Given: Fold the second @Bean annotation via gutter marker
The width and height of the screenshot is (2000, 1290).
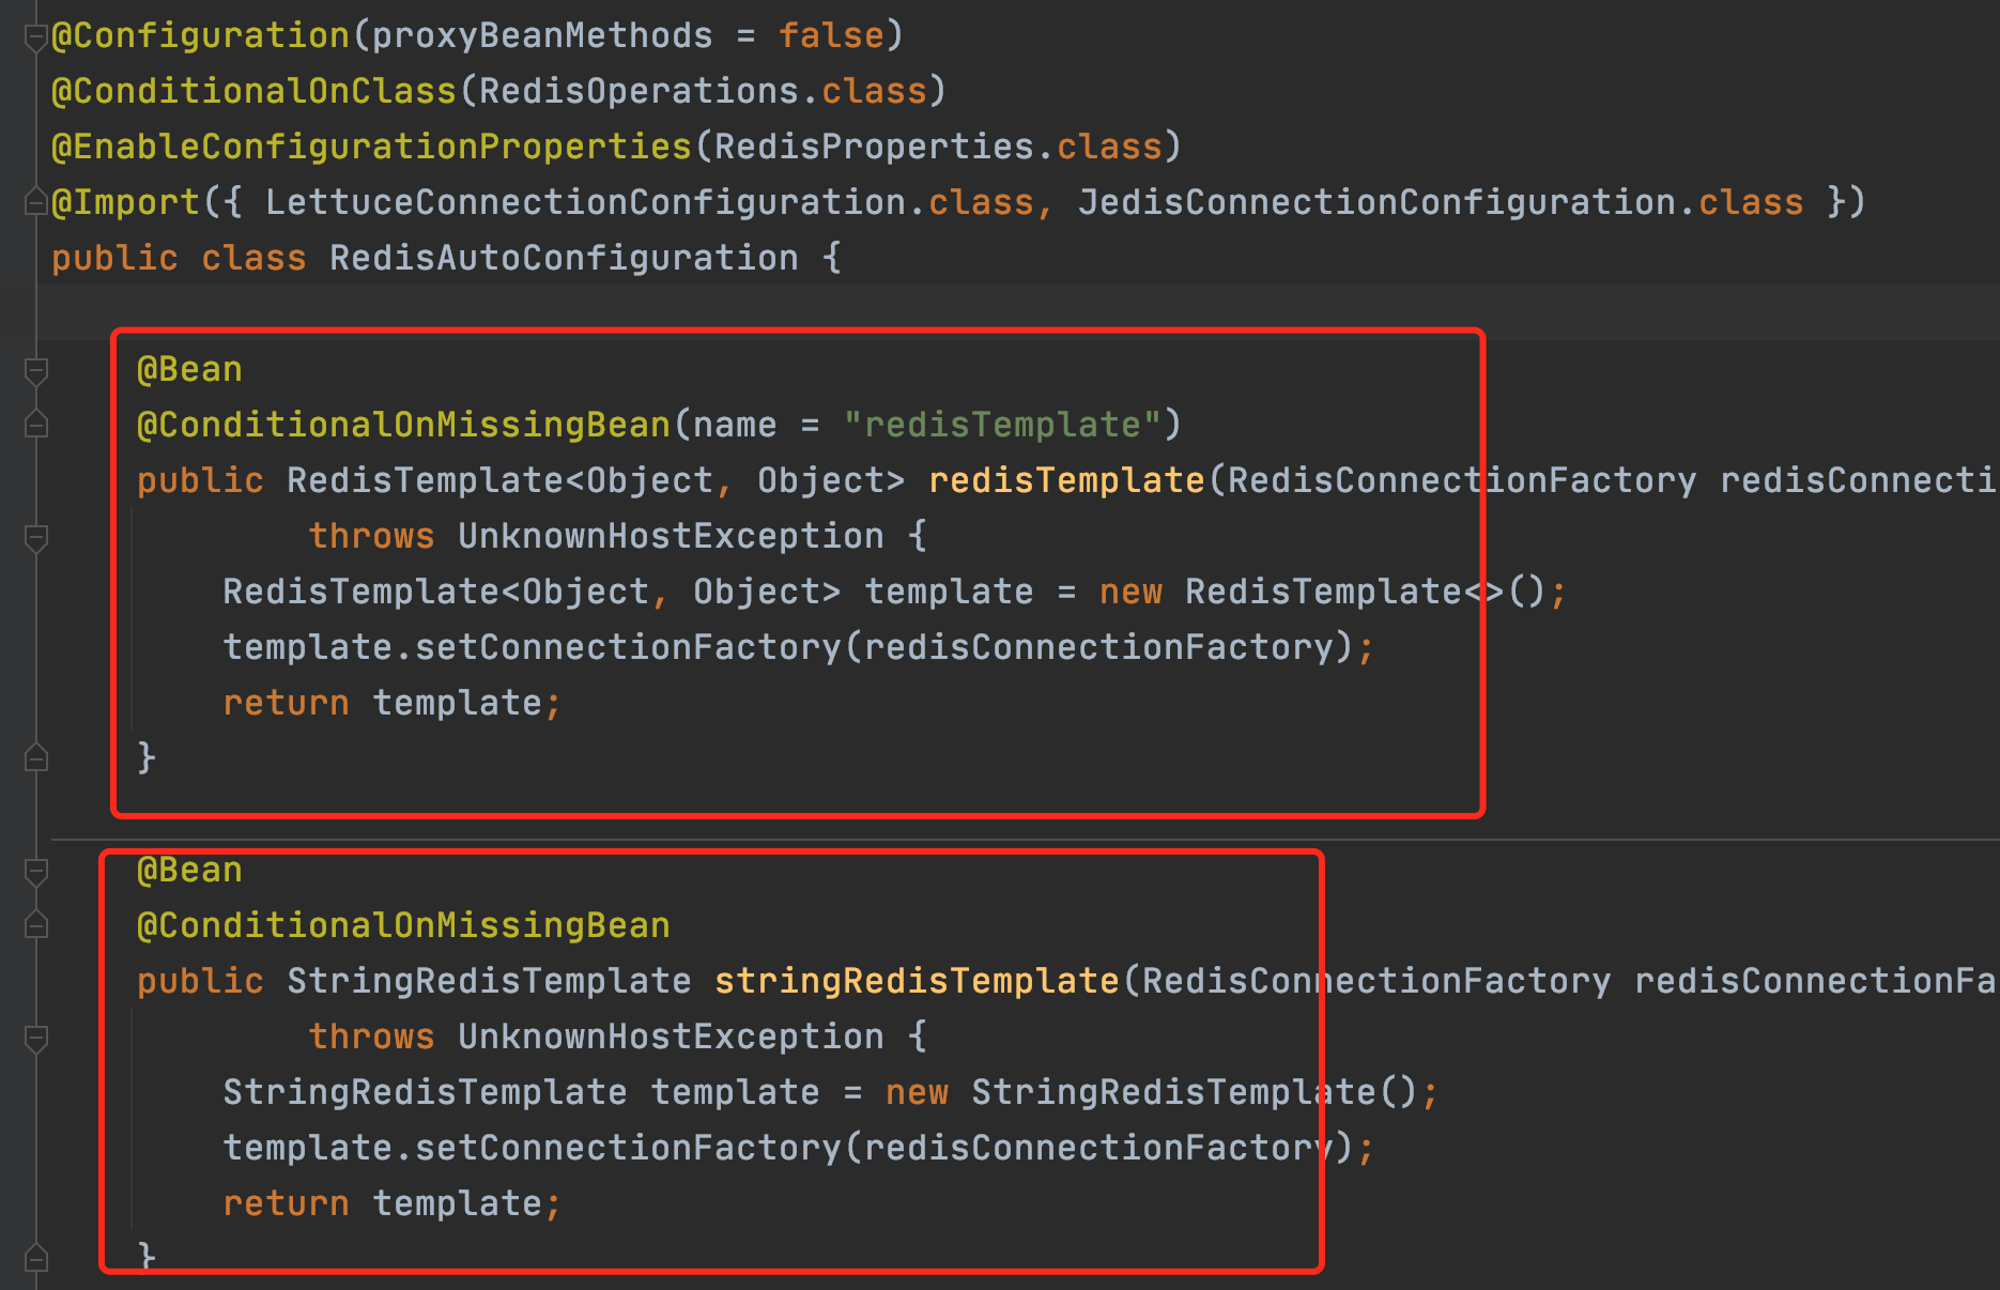Looking at the screenshot, I should tap(36, 872).
